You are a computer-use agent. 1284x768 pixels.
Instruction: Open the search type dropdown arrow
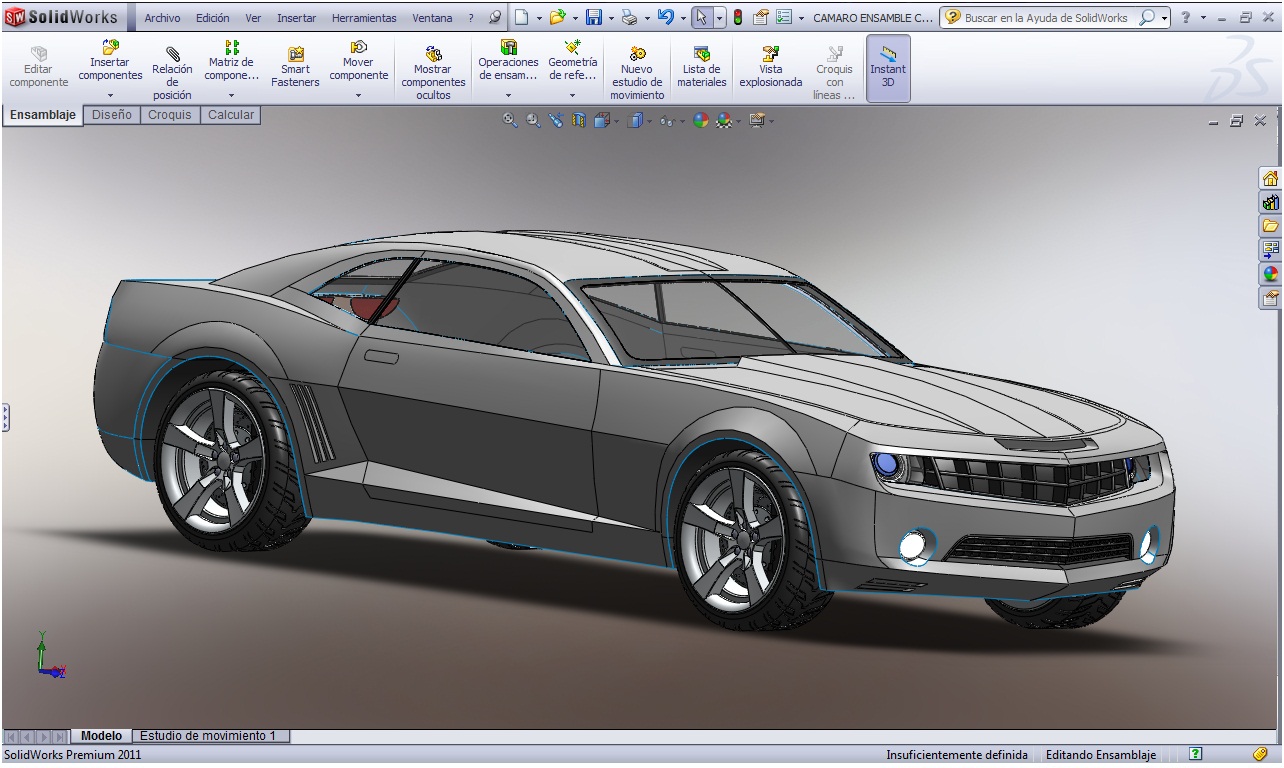tap(1165, 18)
